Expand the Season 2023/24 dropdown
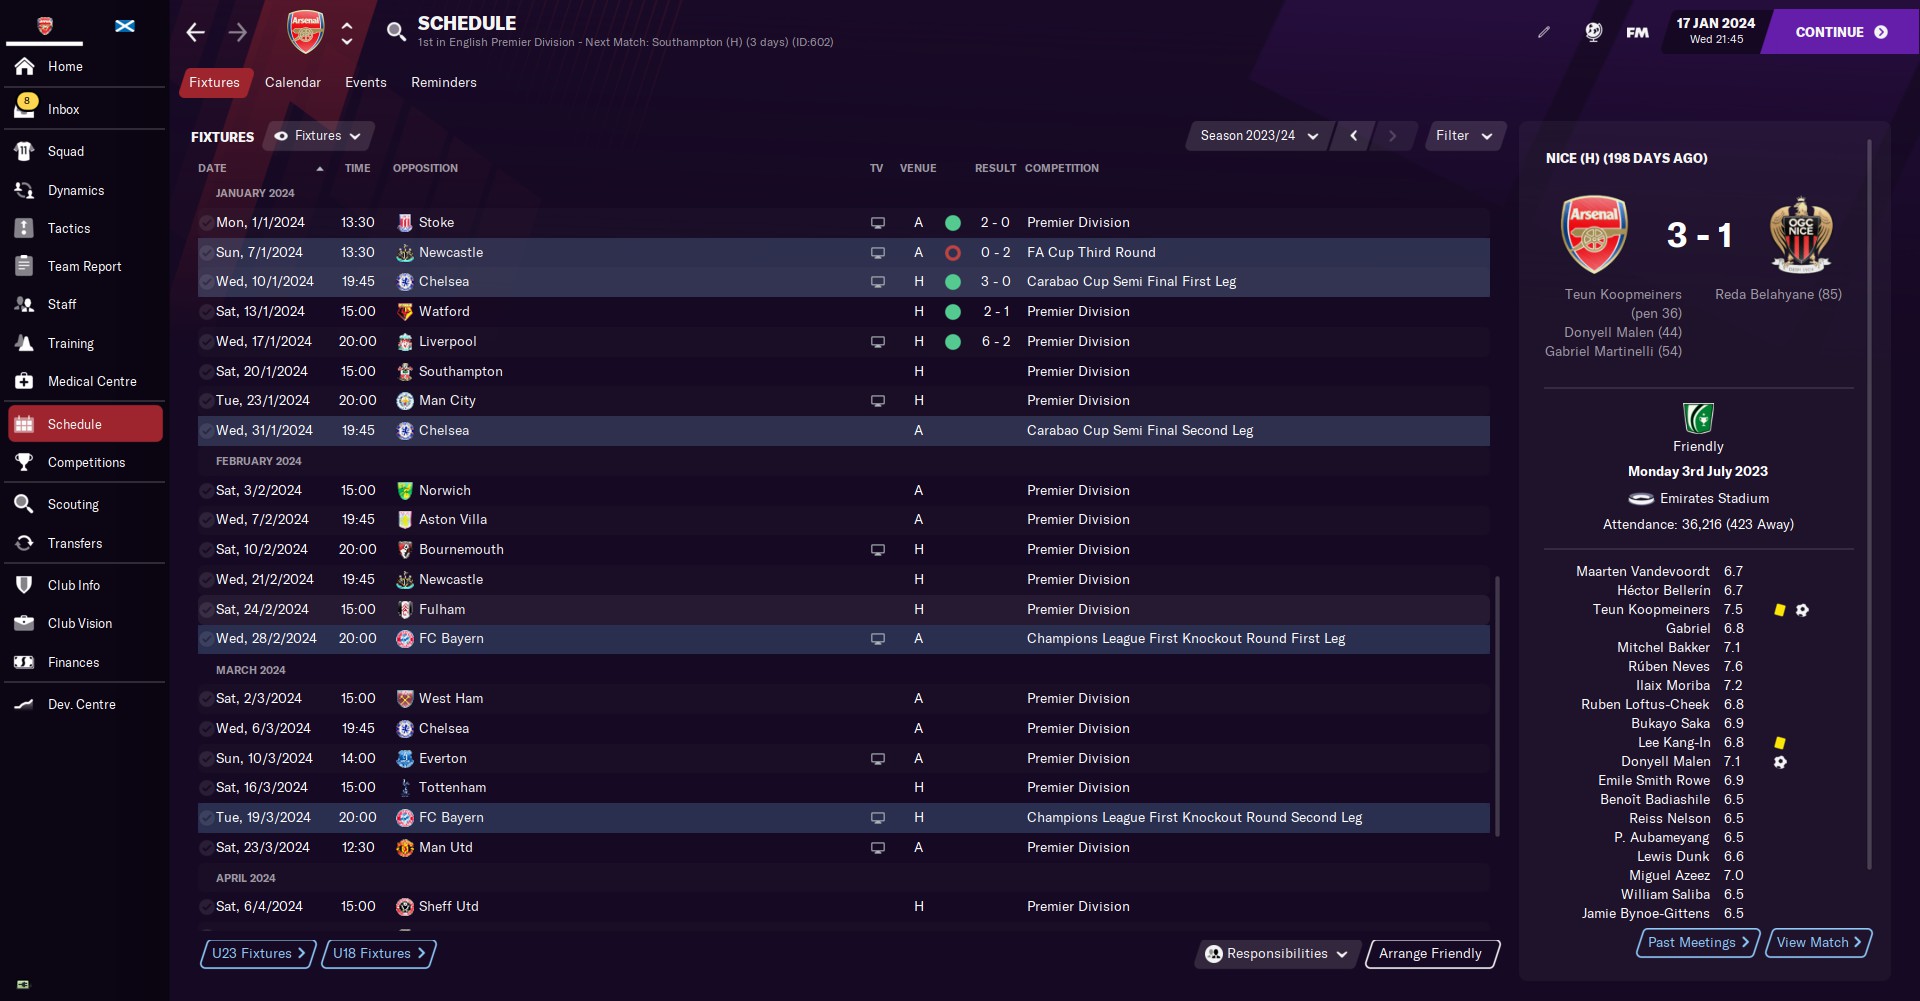 1258,136
